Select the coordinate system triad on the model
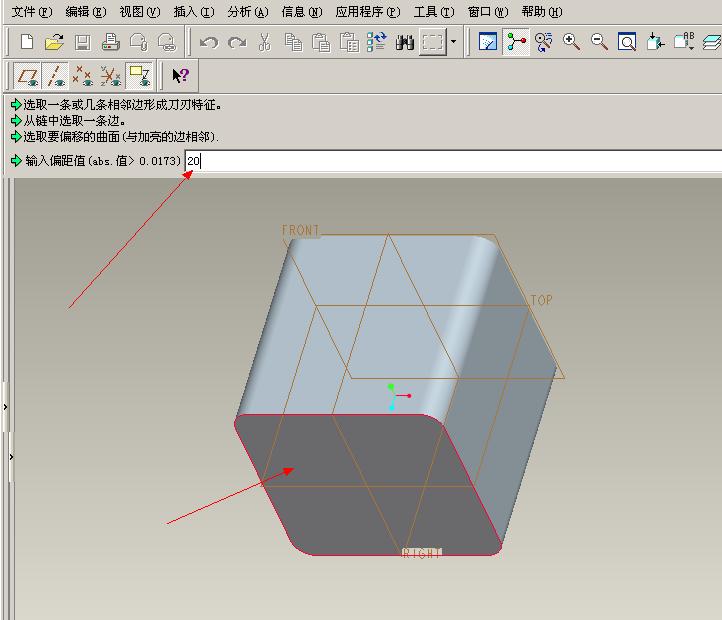Image resolution: width=722 pixels, height=620 pixels. (398, 397)
